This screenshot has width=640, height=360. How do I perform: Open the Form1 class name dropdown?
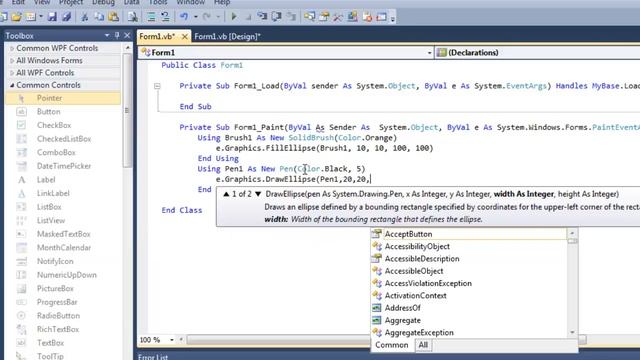point(429,53)
